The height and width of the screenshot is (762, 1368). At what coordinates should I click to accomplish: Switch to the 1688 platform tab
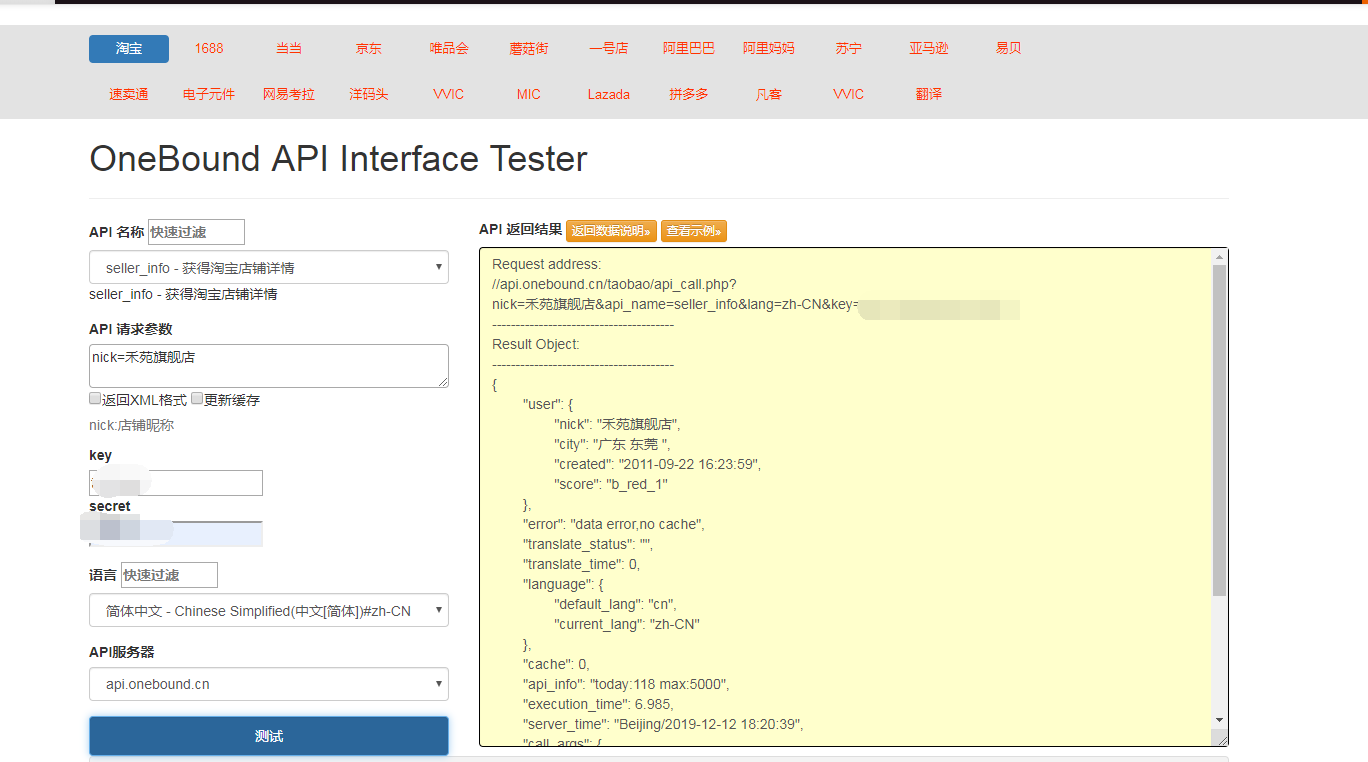(x=209, y=49)
